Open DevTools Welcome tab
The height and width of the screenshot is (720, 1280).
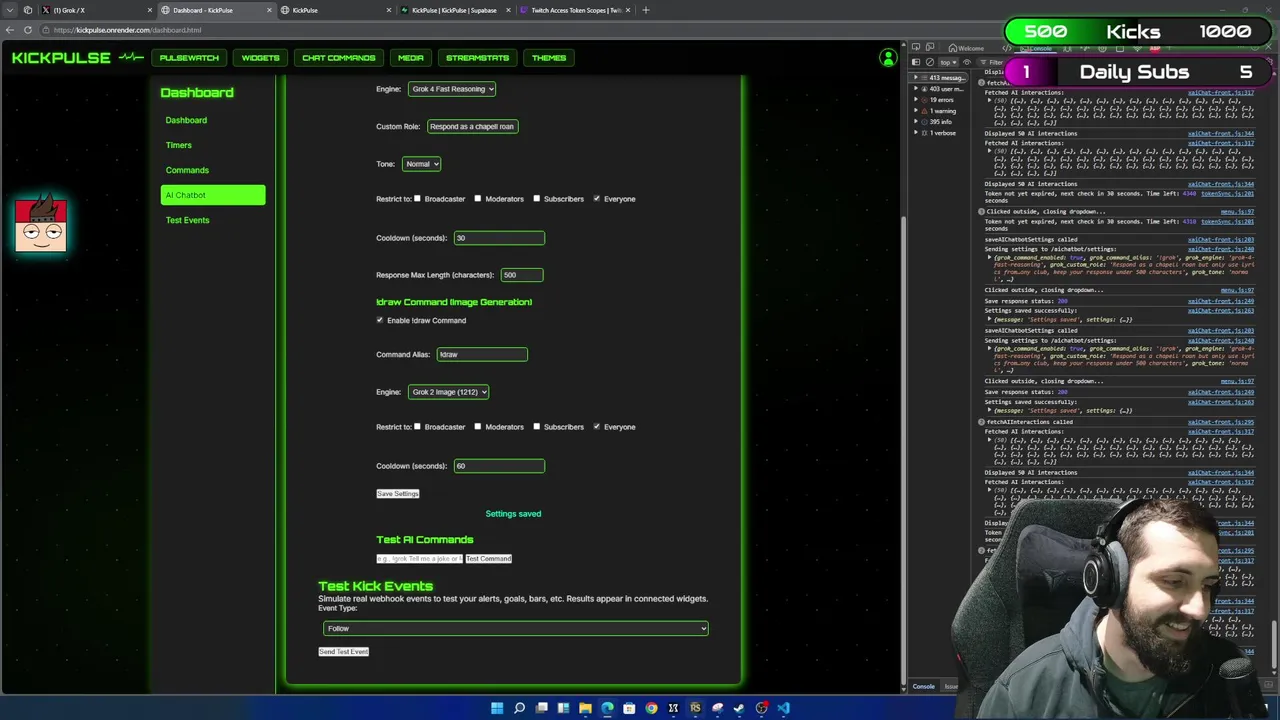tap(967, 48)
